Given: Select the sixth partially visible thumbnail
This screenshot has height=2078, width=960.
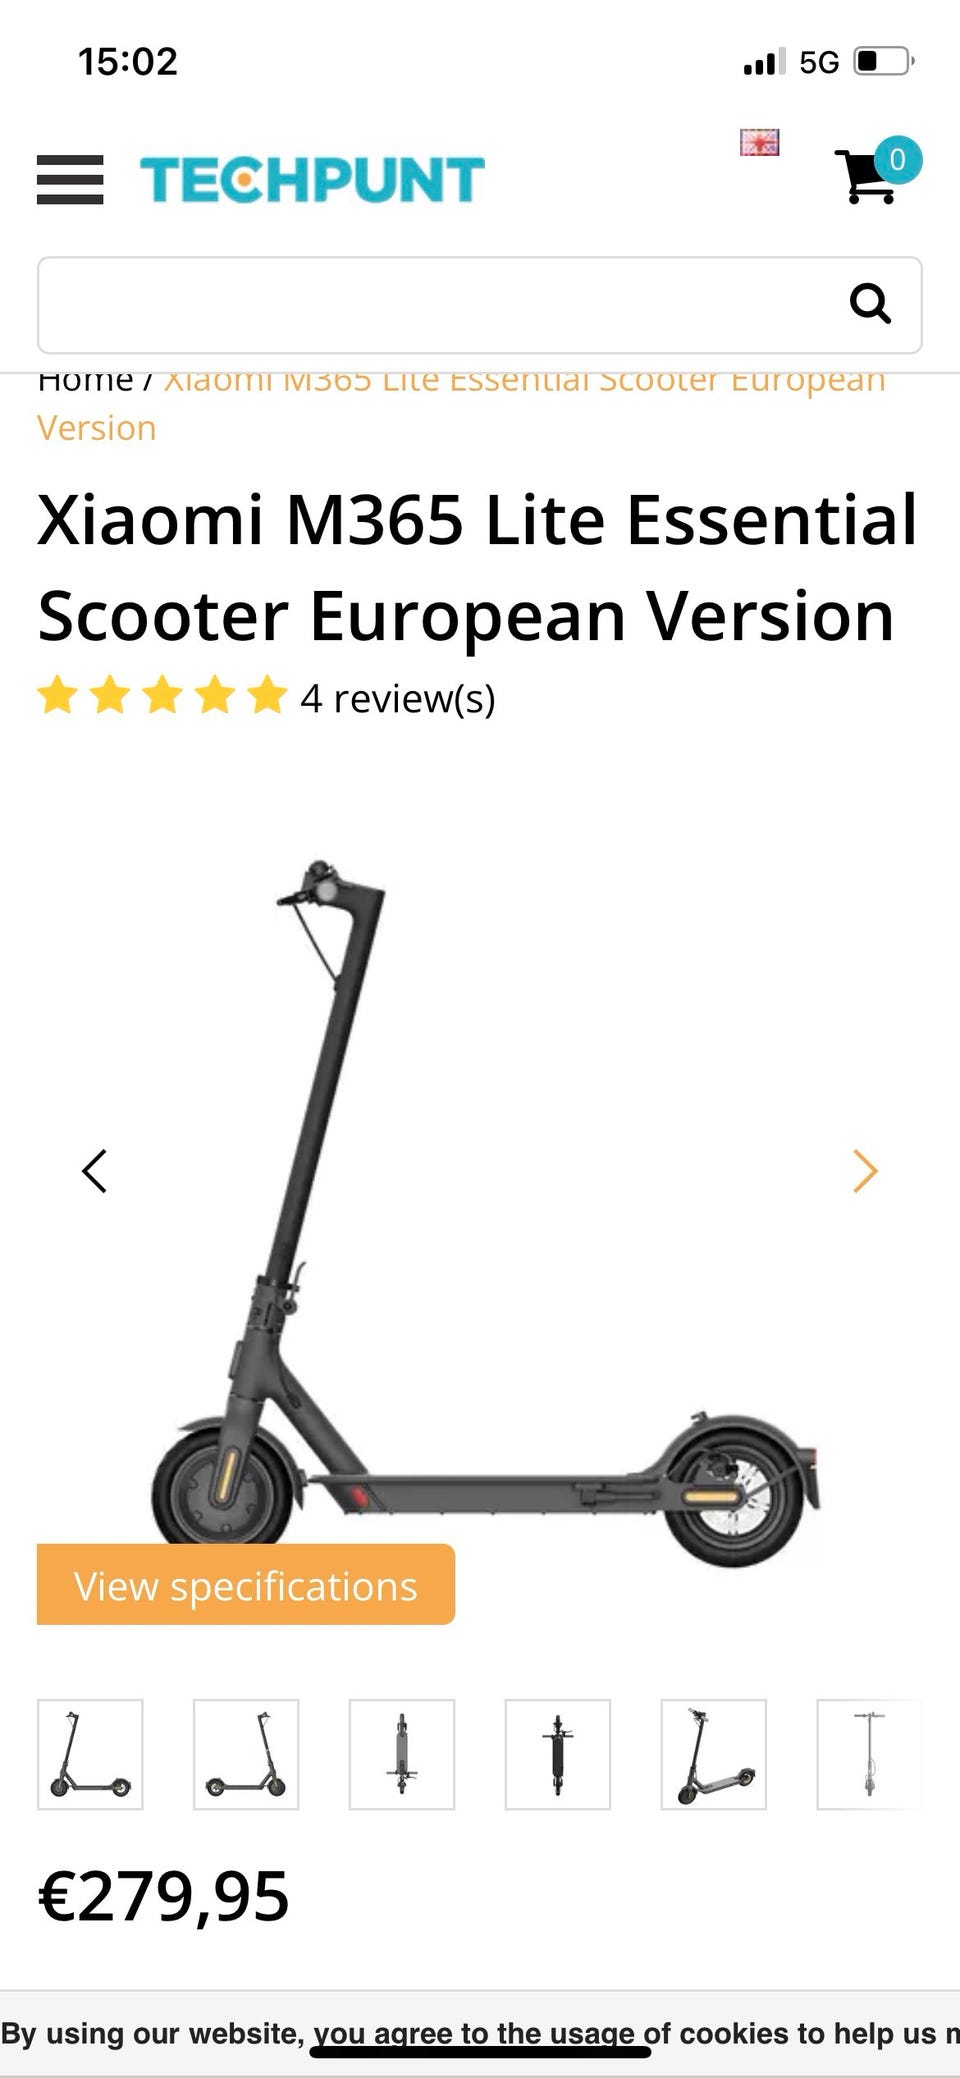Looking at the screenshot, I should (x=869, y=1754).
